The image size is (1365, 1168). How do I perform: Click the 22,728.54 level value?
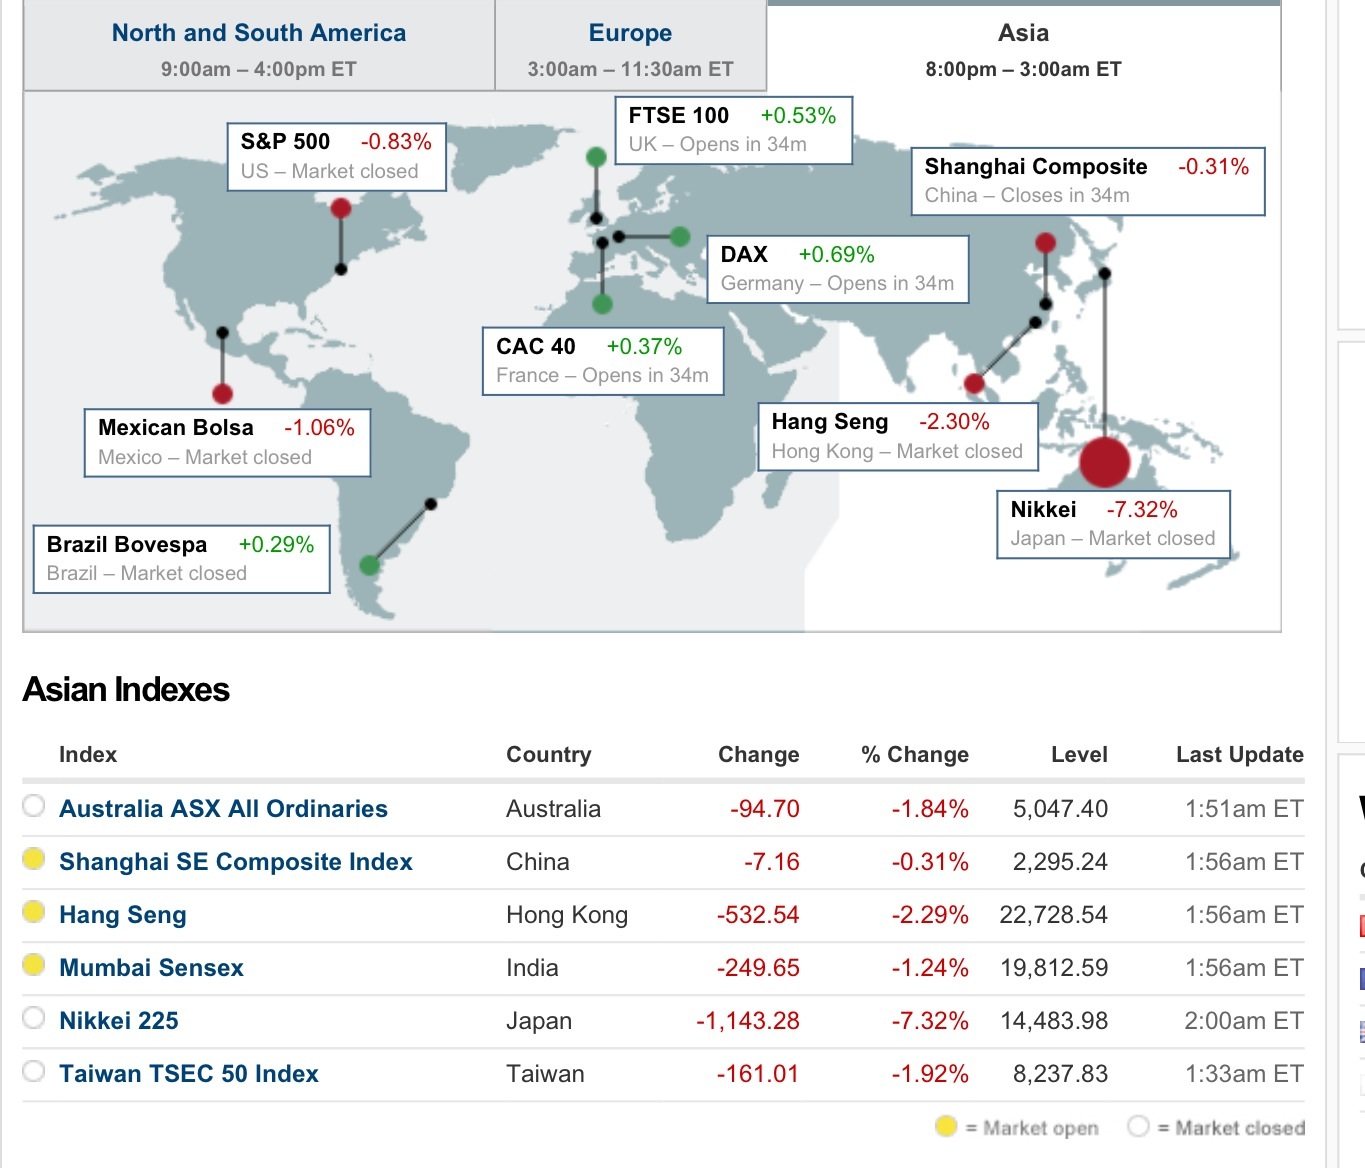click(1054, 915)
